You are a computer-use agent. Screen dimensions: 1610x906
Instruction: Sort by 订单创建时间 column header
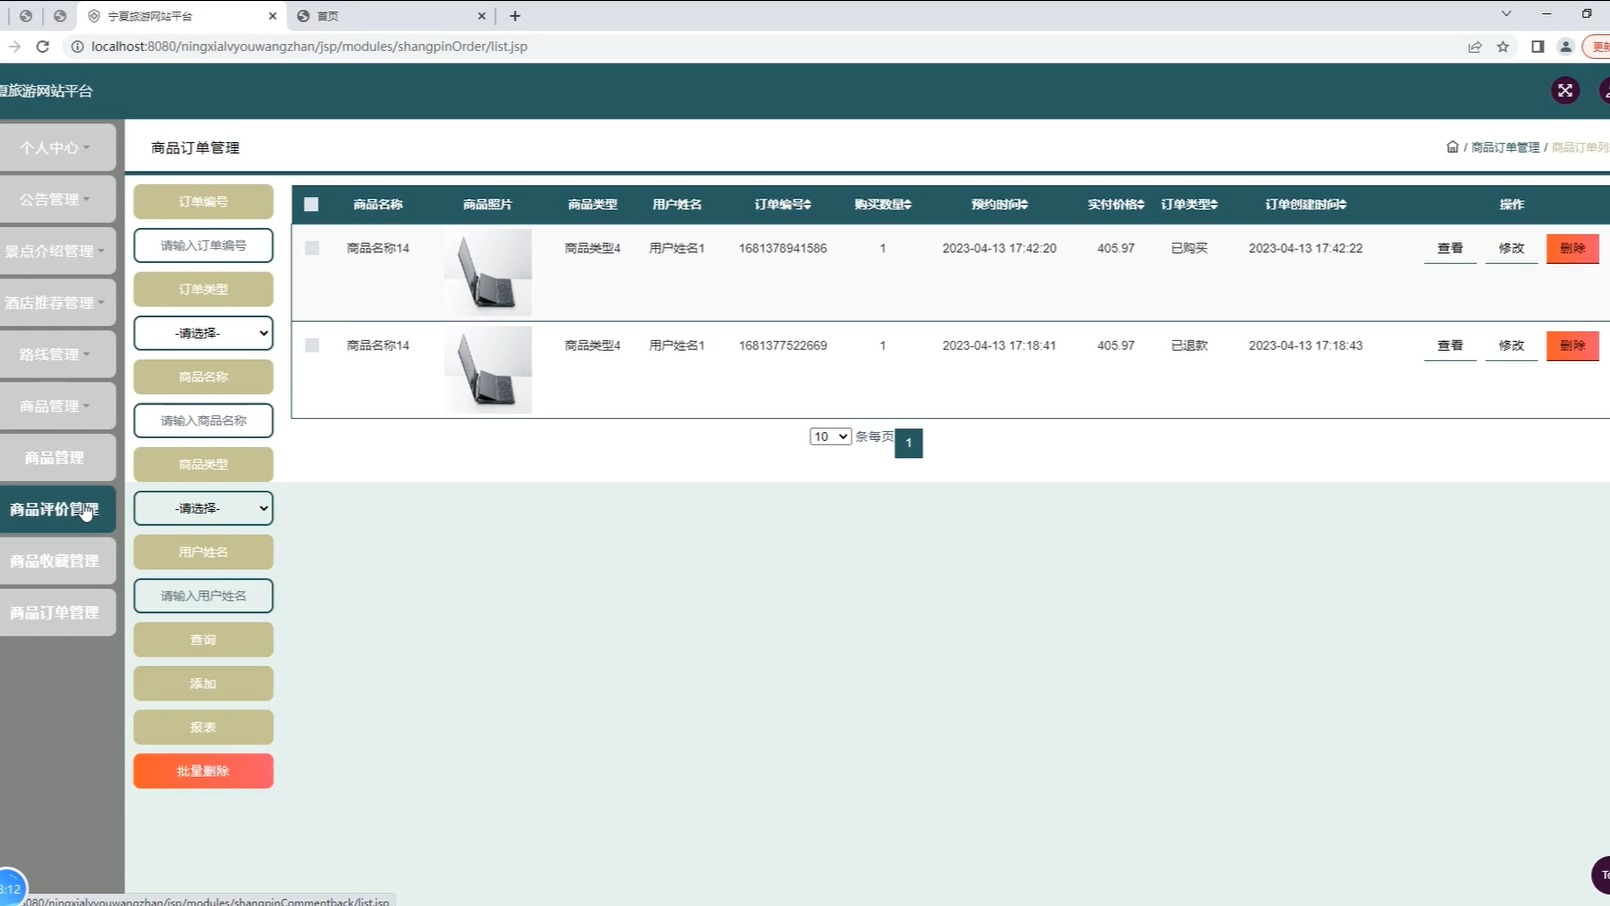[x=1306, y=204]
